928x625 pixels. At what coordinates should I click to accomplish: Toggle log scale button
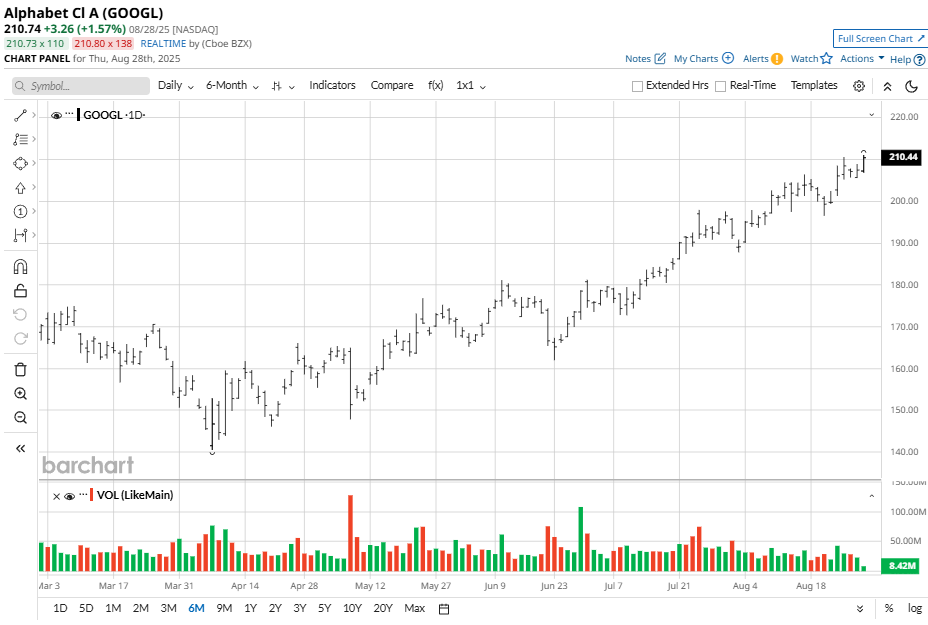(915, 608)
